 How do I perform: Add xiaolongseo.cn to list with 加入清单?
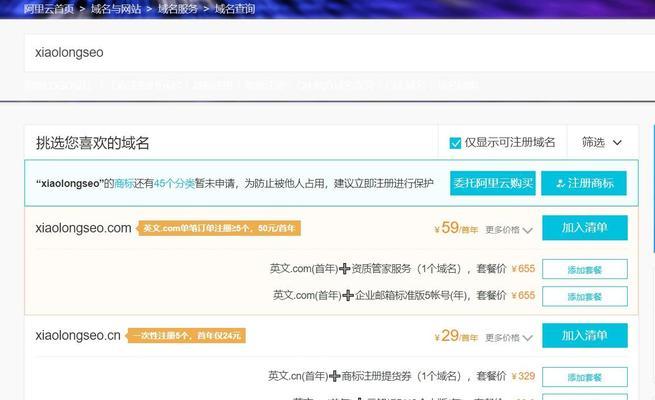[585, 335]
